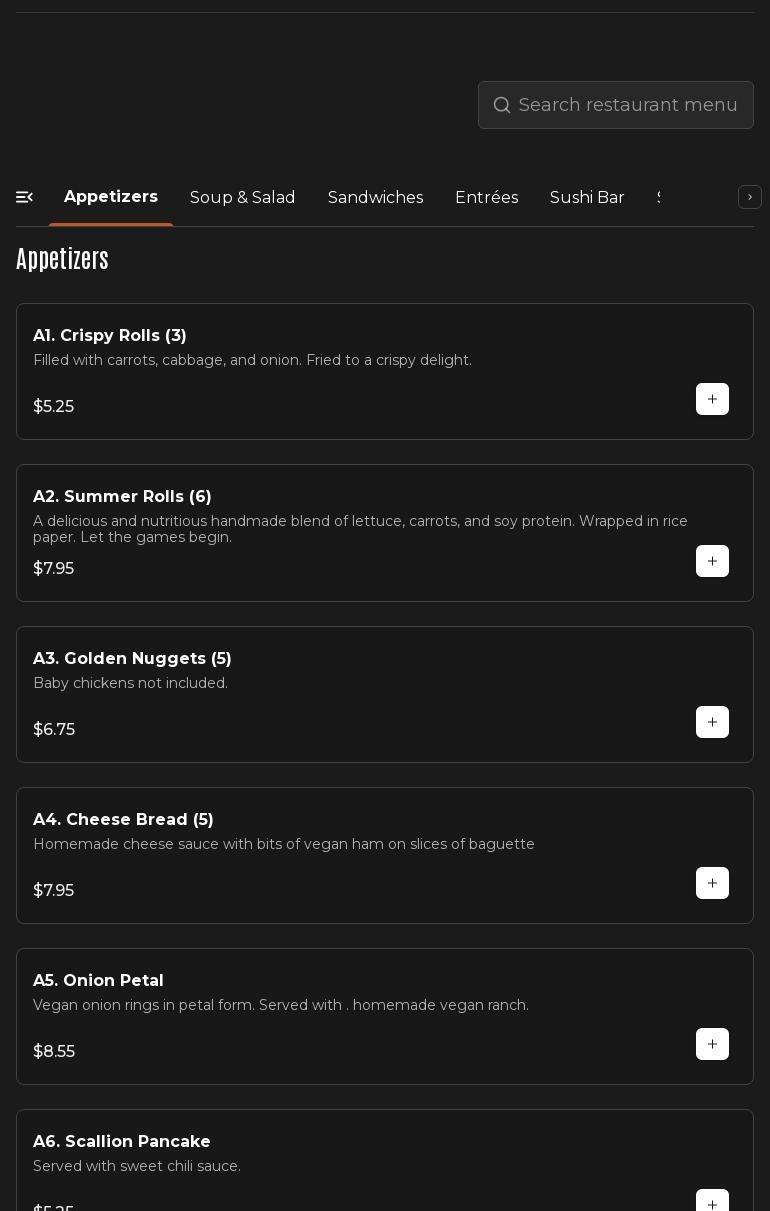770x1211 pixels.
Task: Add A5. Onion Petal using plus icon
Action: 712,1044
